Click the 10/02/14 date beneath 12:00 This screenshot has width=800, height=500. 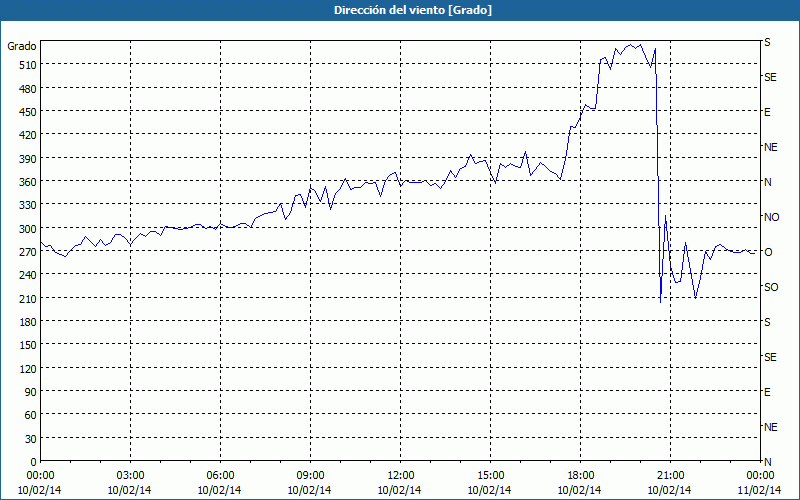click(400, 490)
